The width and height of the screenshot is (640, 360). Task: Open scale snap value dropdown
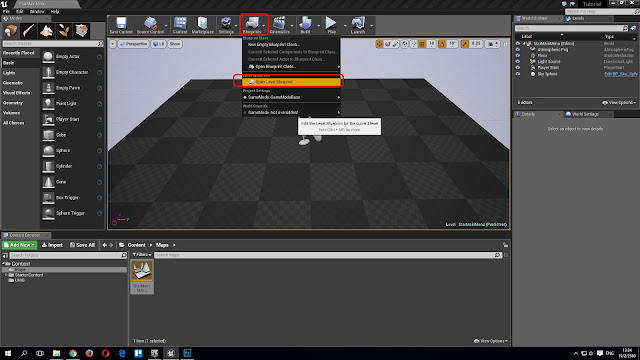476,44
